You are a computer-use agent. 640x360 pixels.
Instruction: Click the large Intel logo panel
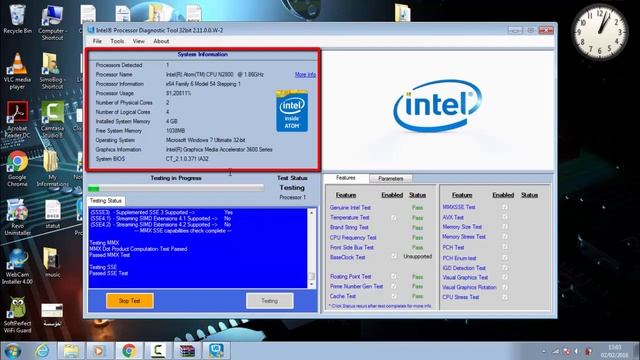click(x=438, y=110)
